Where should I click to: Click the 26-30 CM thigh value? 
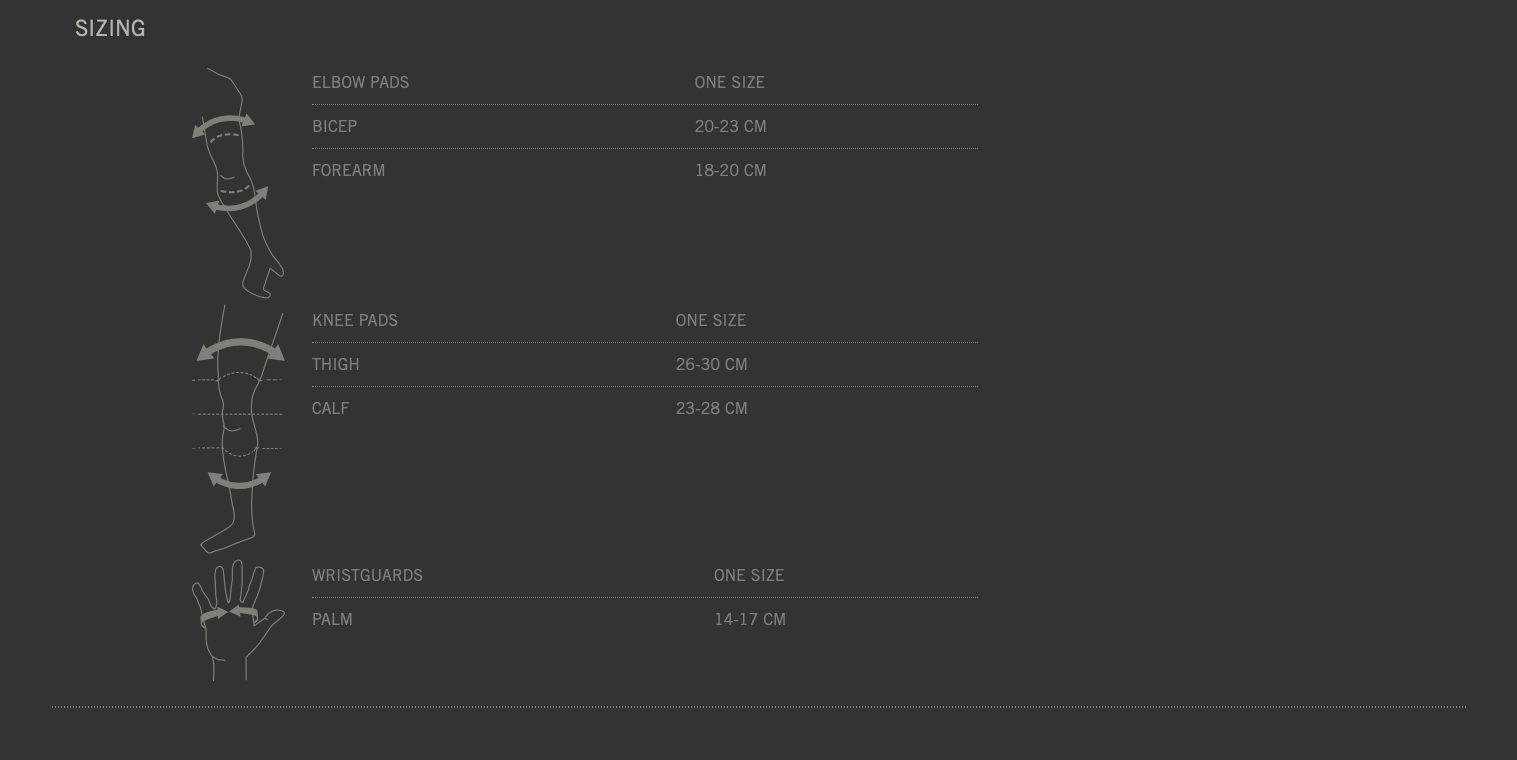(x=711, y=364)
